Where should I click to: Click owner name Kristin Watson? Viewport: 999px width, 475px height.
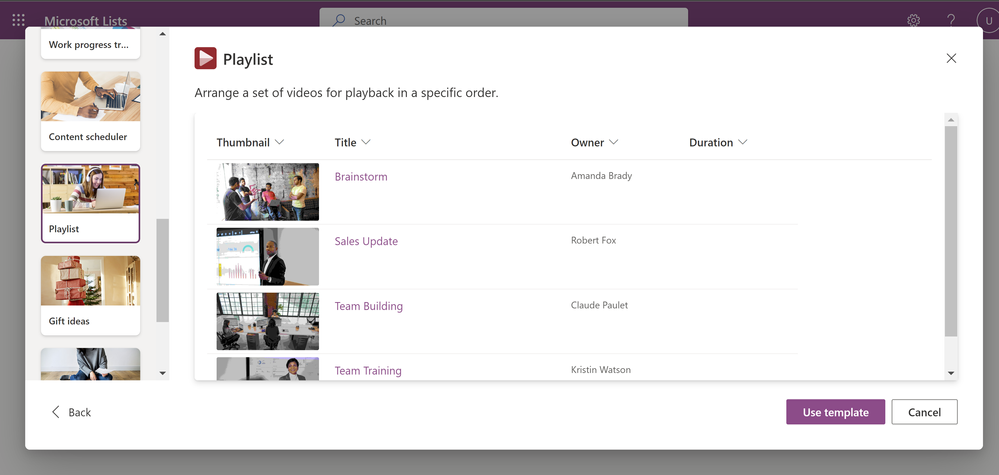coord(601,370)
